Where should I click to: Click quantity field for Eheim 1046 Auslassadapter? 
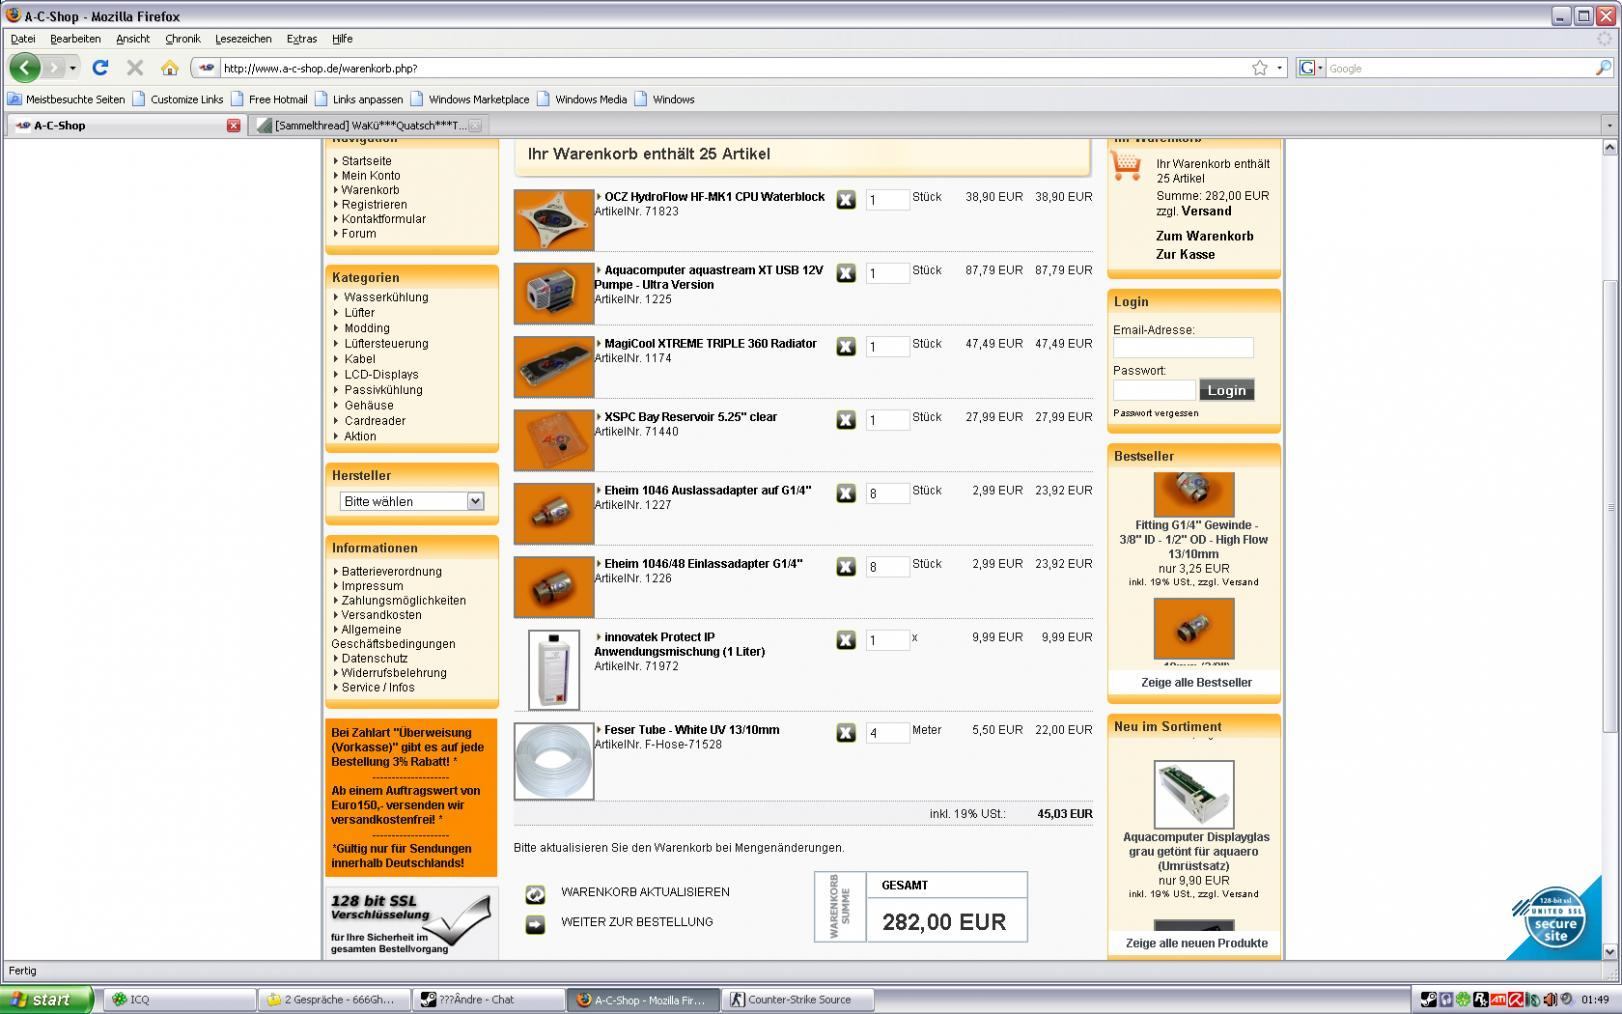[x=887, y=493]
